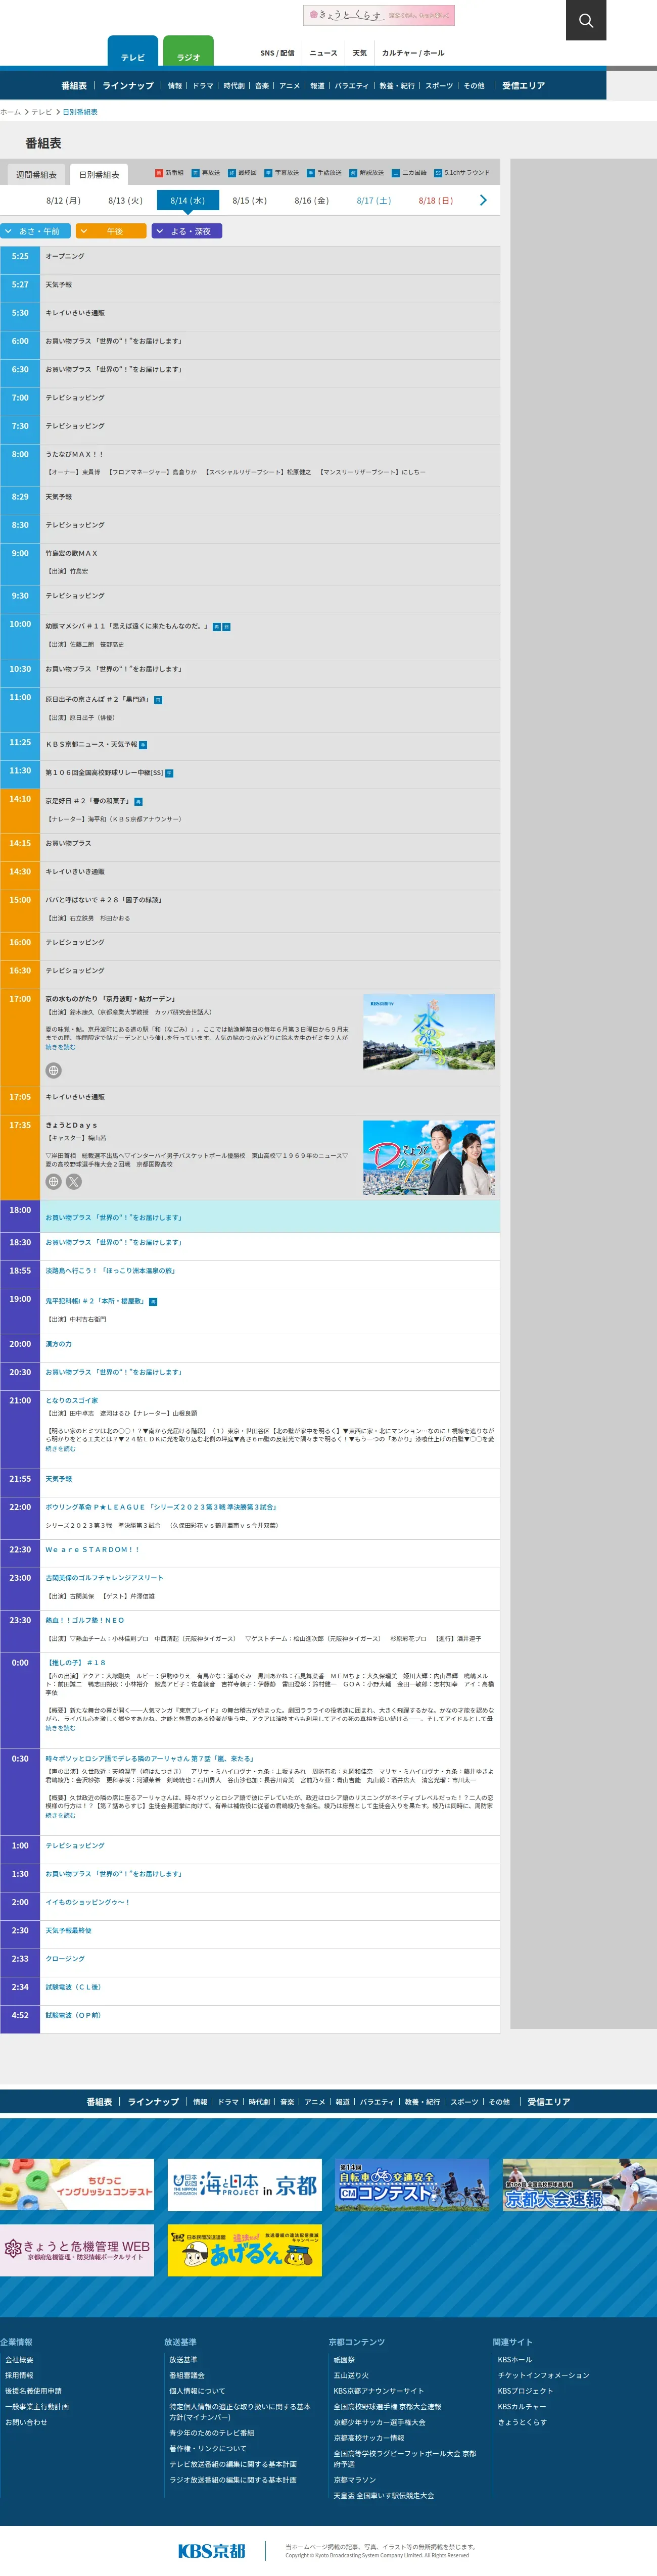This screenshot has width=657, height=2576.
Task: Open スポーツ in the lower menu bar
Action: 464,2102
